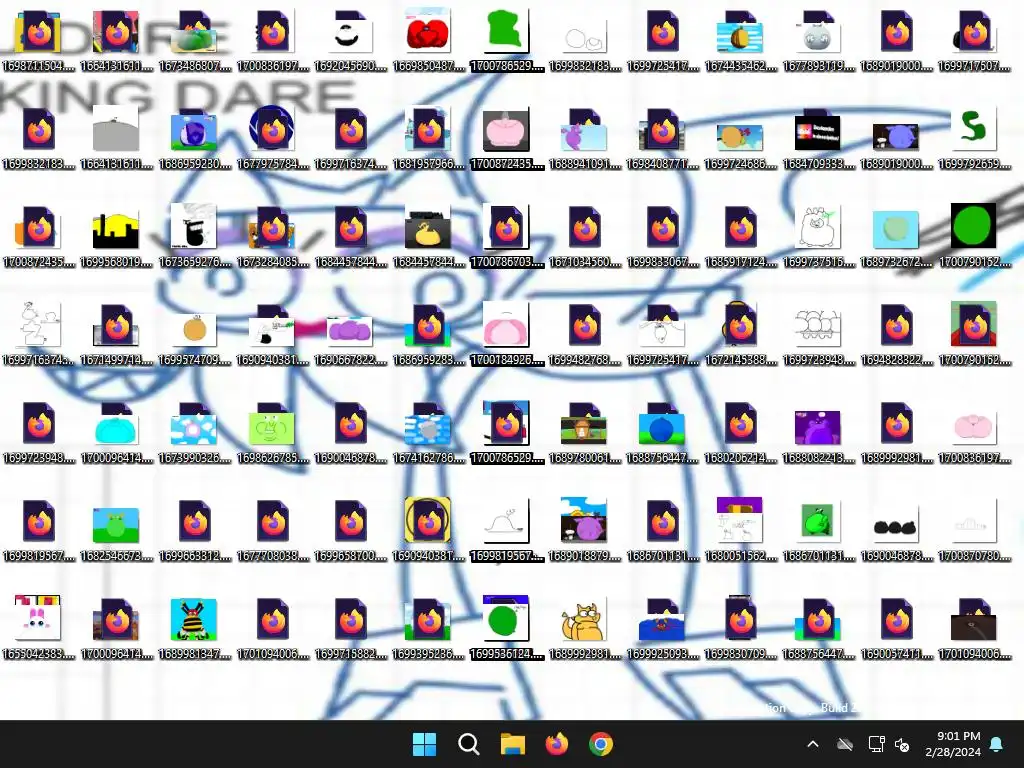Select desktop file 1674435462...
The height and width of the screenshot is (768, 1024).
740,40
